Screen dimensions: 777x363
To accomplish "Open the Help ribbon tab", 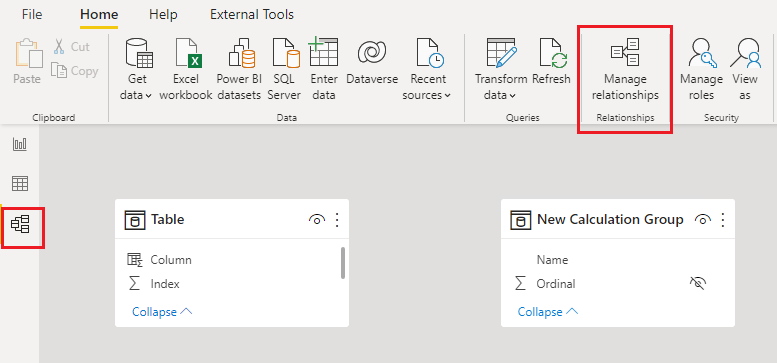I will [163, 14].
